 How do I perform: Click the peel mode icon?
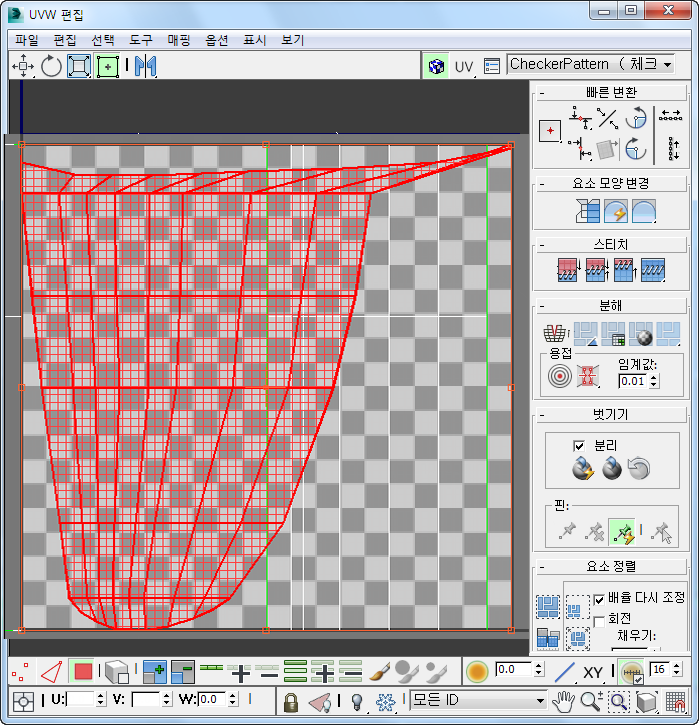point(612,469)
